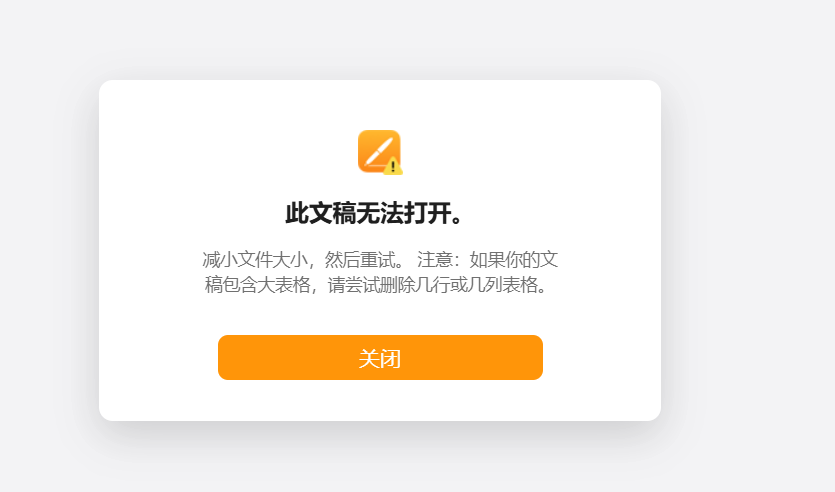Click the exclamation mark on warning badge
The image size is (835, 492).
[x=393, y=167]
